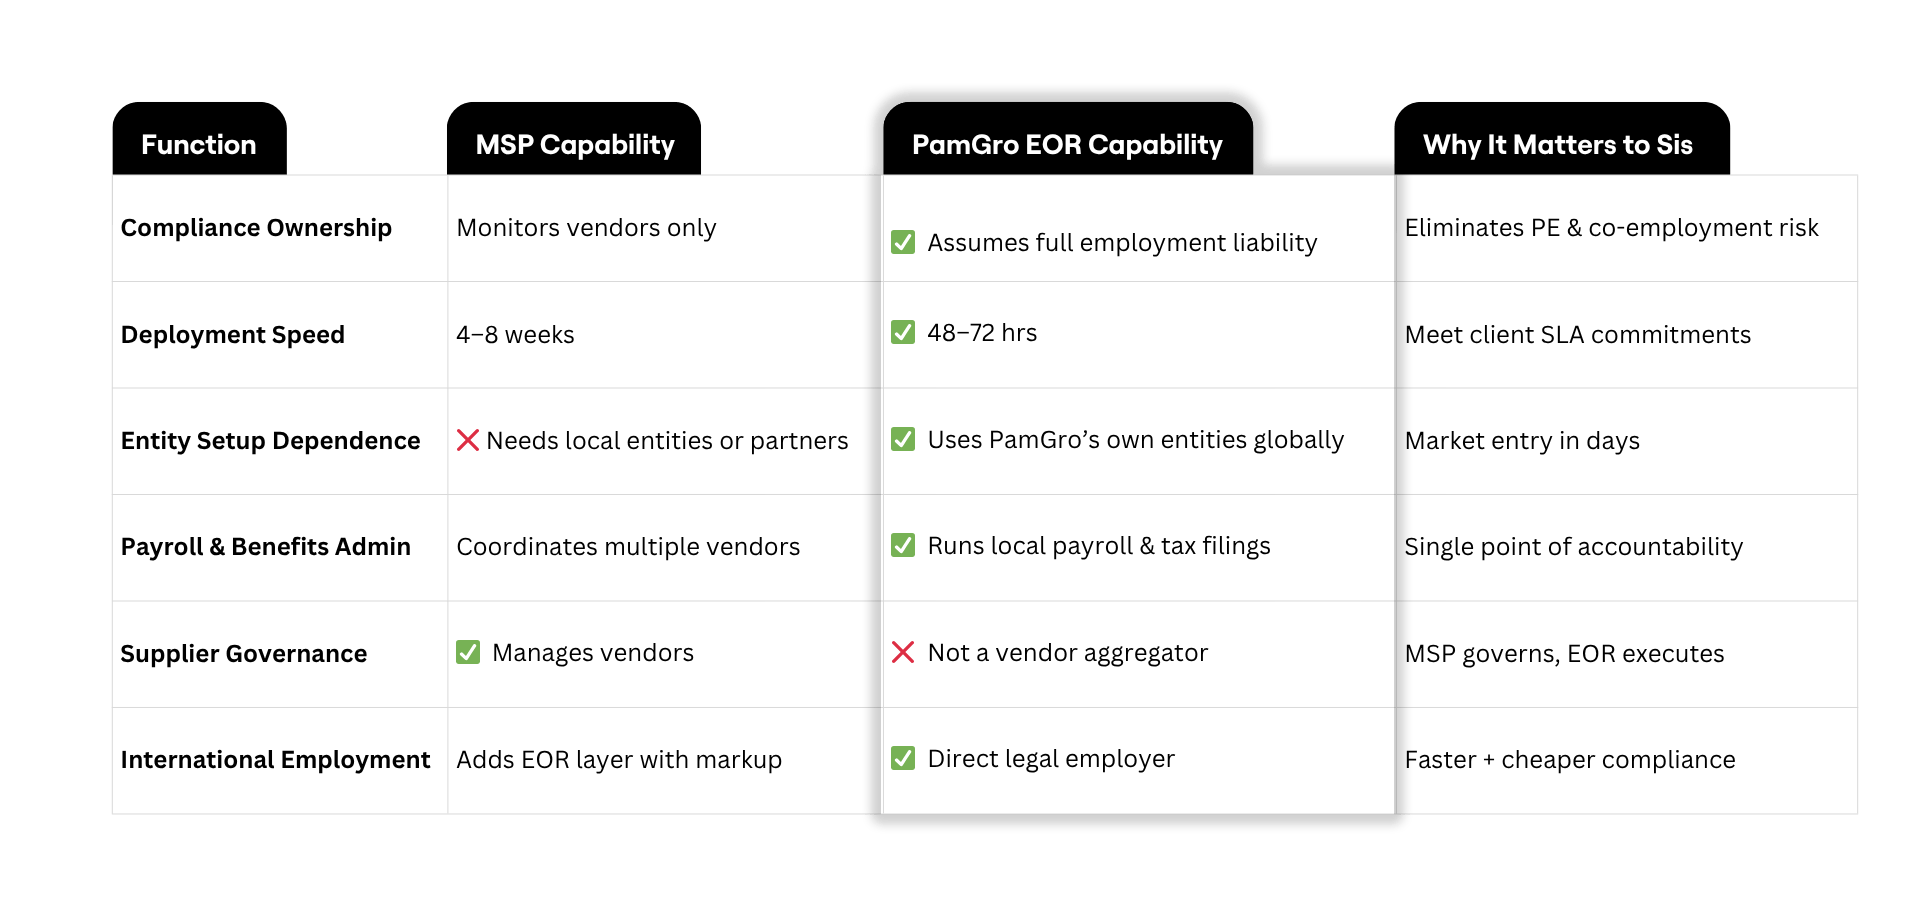Click the red X beside Not a vendor aggregator
Image resolution: width=1920 pixels, height=900 pixels.
tap(903, 653)
